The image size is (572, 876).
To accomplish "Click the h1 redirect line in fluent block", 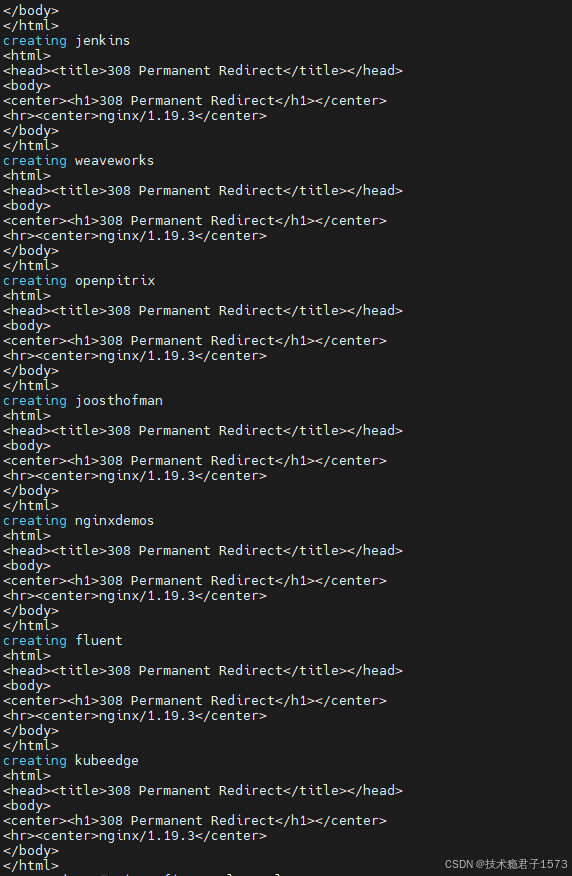I will tap(195, 701).
